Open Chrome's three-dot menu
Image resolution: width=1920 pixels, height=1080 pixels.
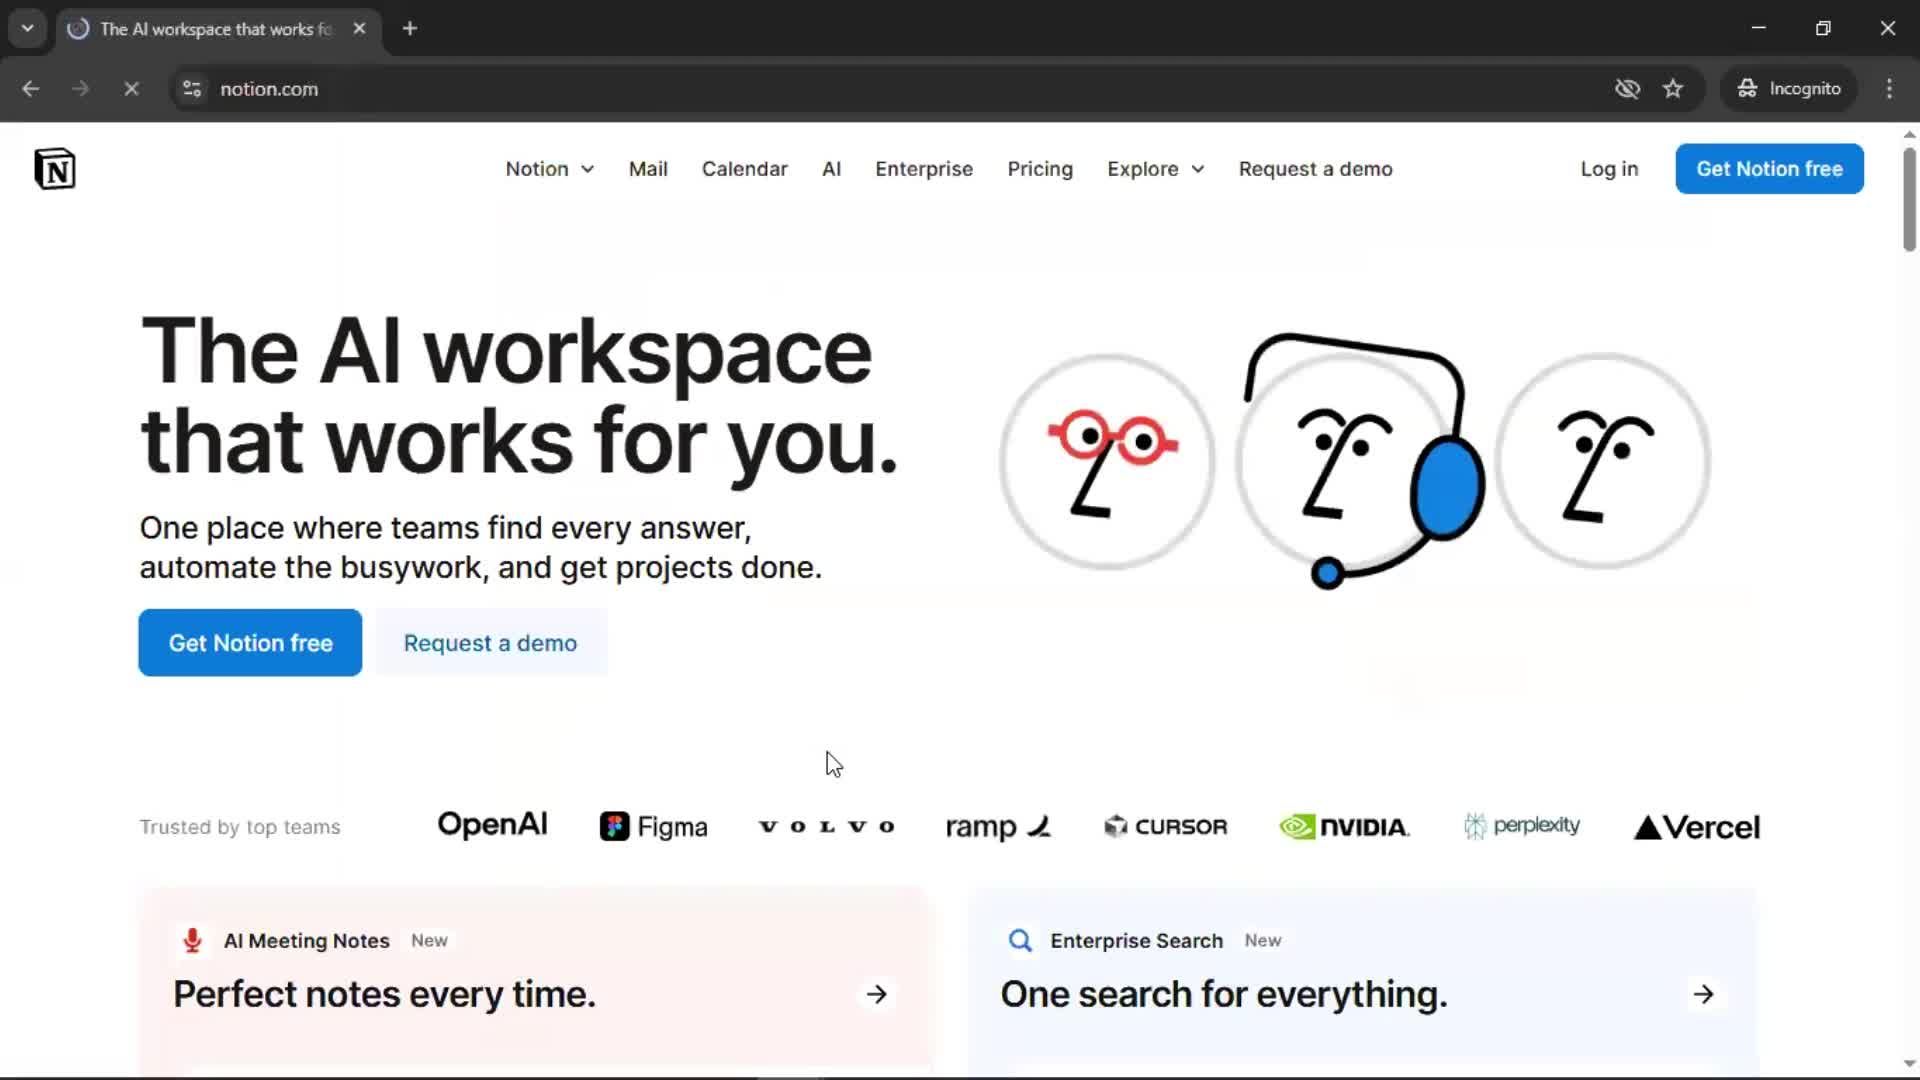[x=1889, y=89]
